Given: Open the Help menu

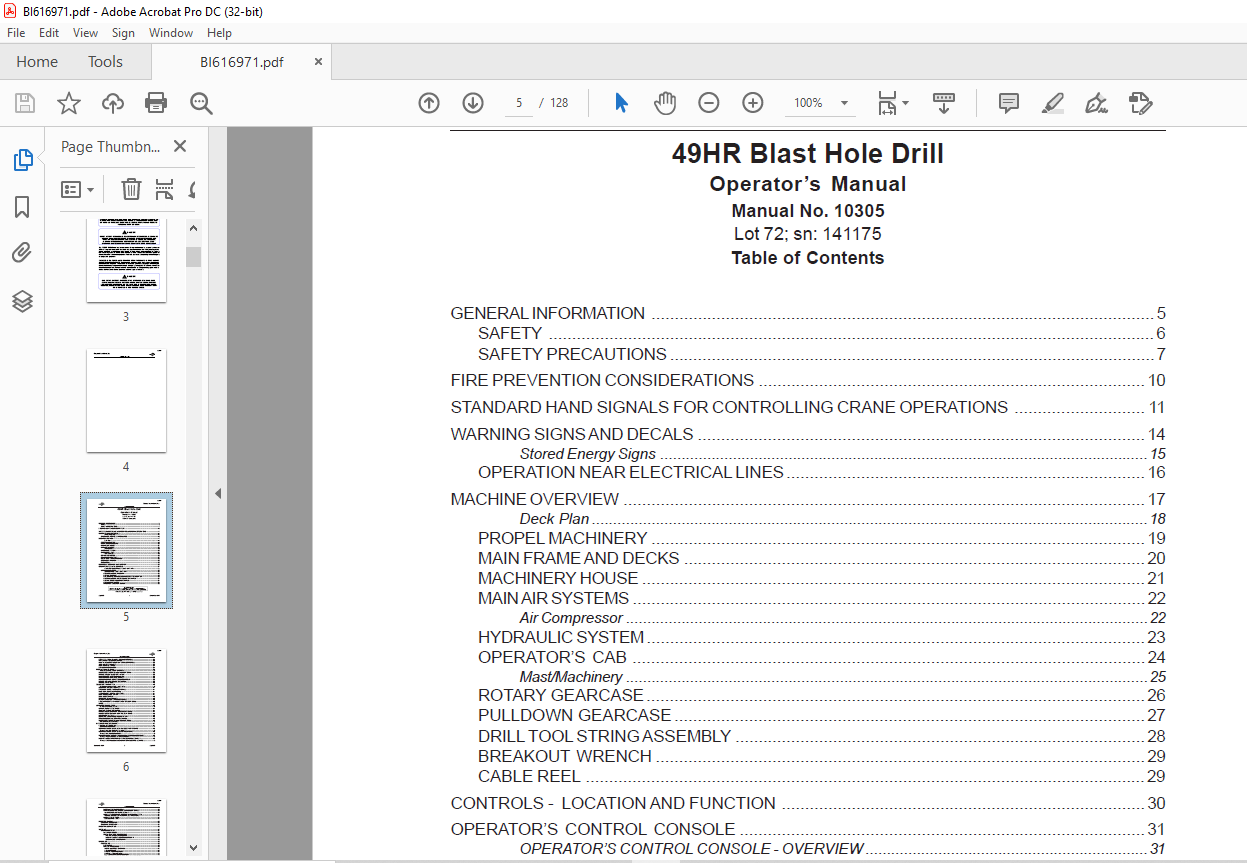Looking at the screenshot, I should (x=219, y=33).
